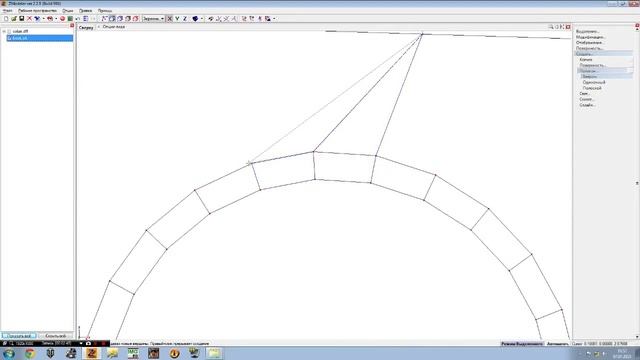Open the first command group in right panel
The width and height of the screenshot is (640, 360).
point(587,31)
